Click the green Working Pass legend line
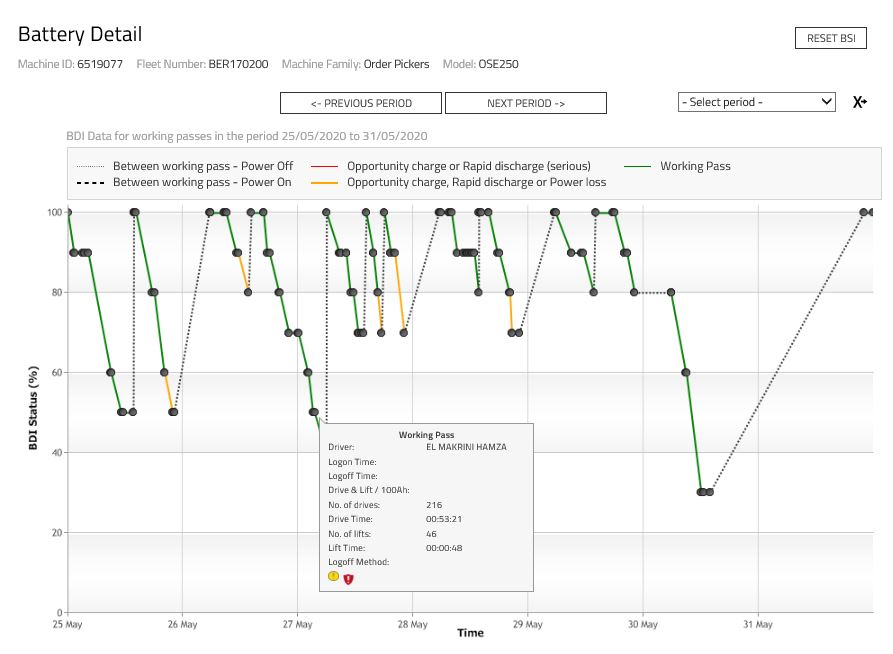 [x=638, y=166]
